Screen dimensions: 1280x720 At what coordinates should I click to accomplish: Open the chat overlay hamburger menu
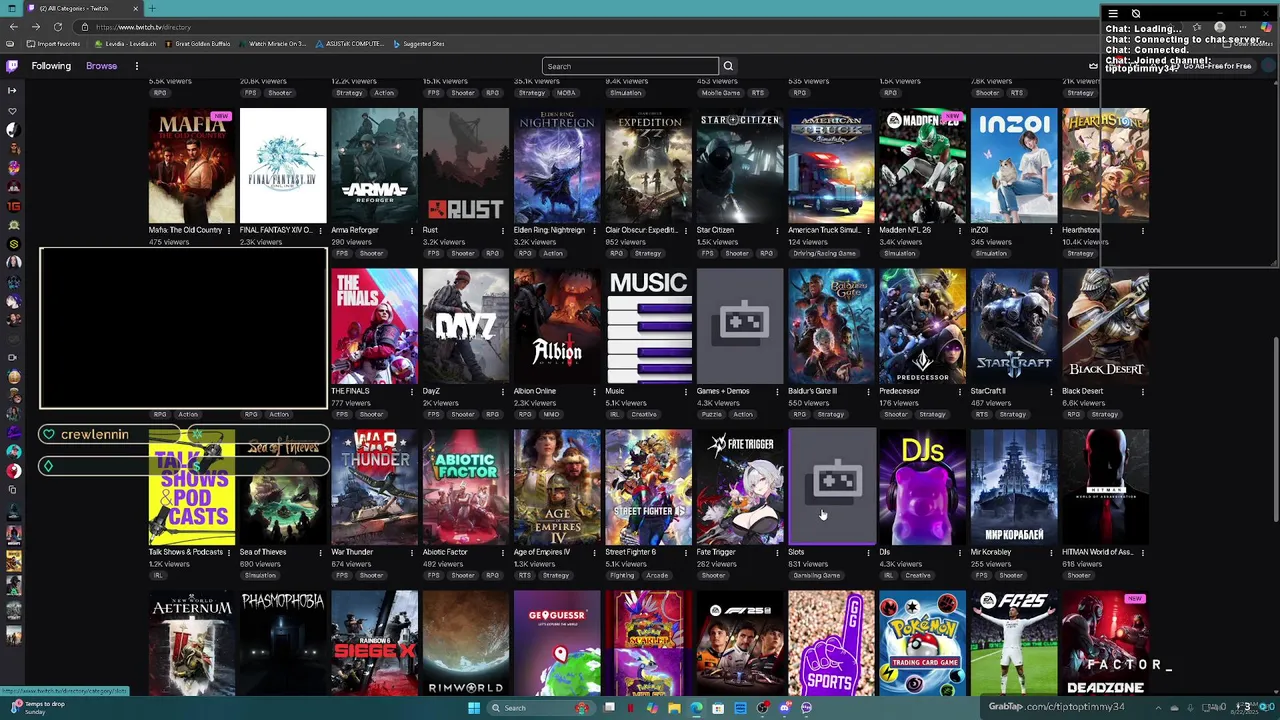pos(1113,14)
